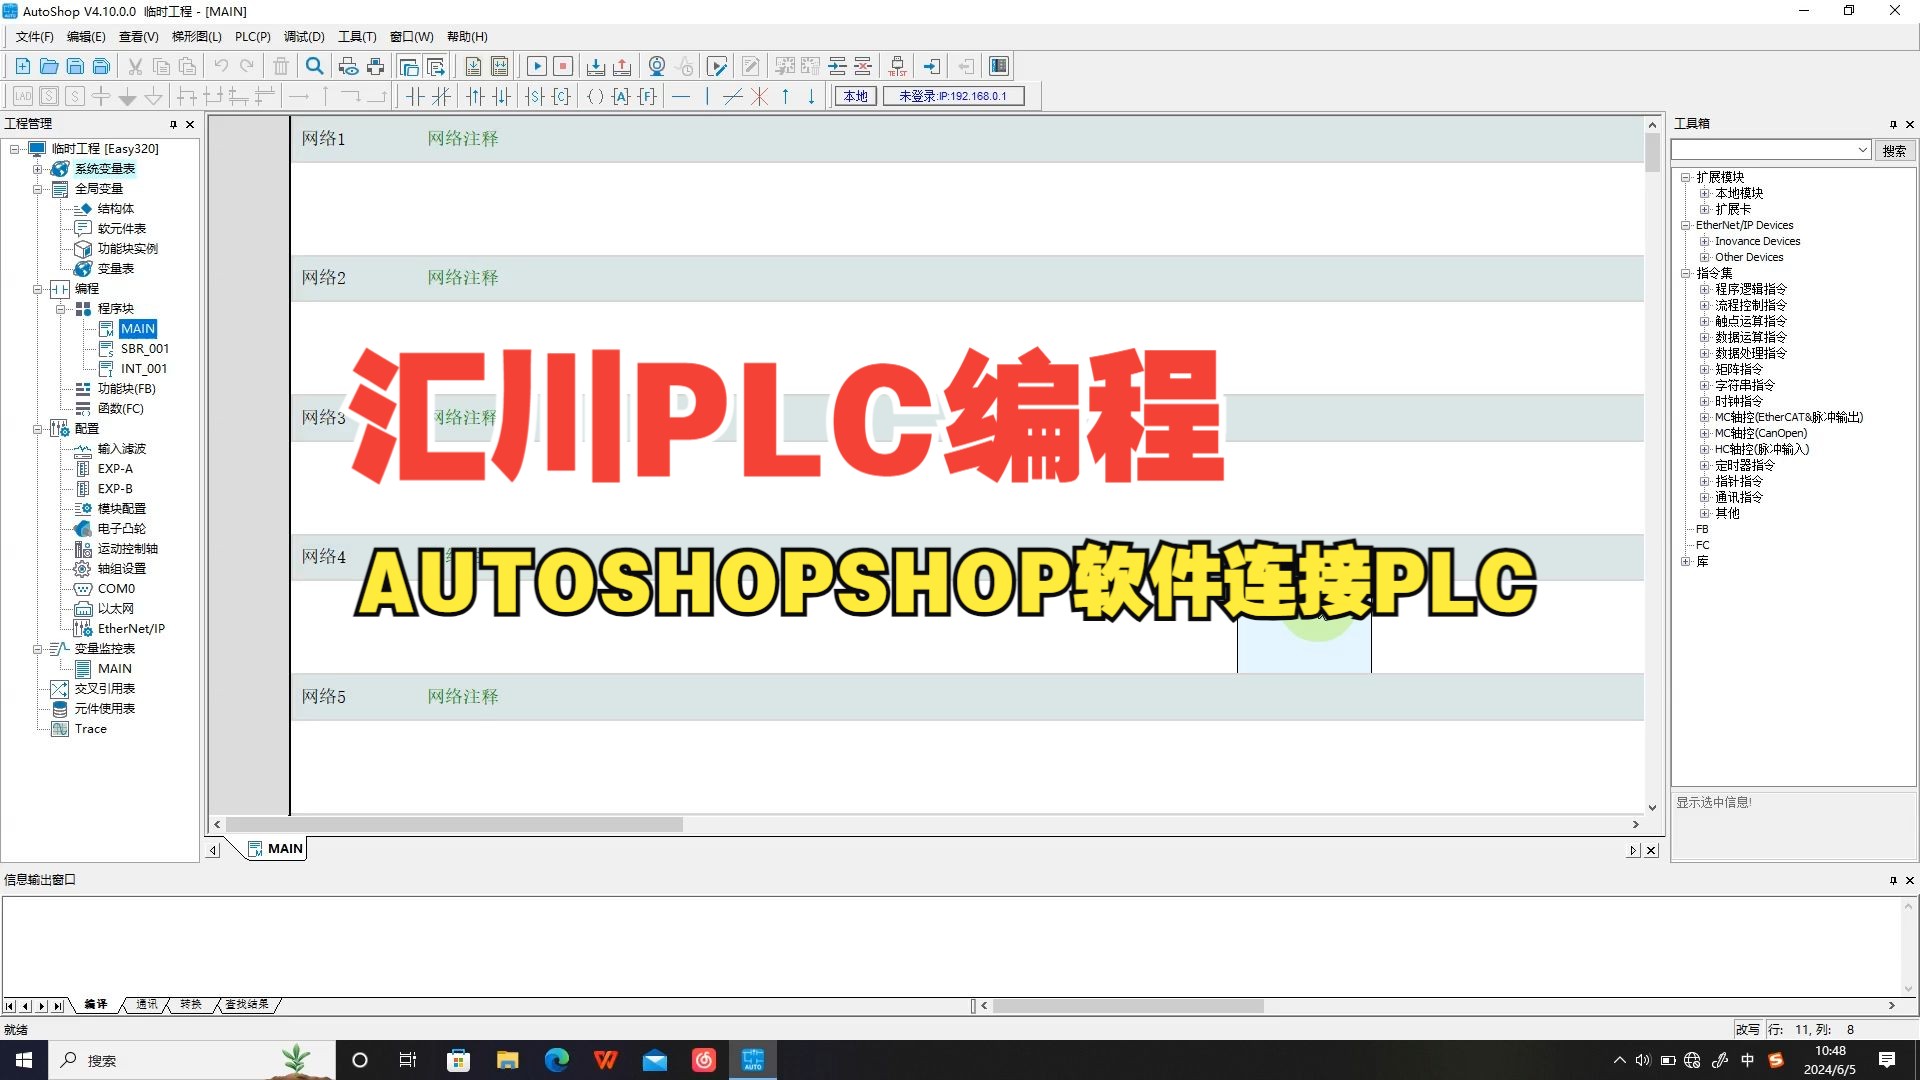This screenshot has height=1080, width=1920.
Task: Click the MAIN editor tab
Action: coord(276,849)
